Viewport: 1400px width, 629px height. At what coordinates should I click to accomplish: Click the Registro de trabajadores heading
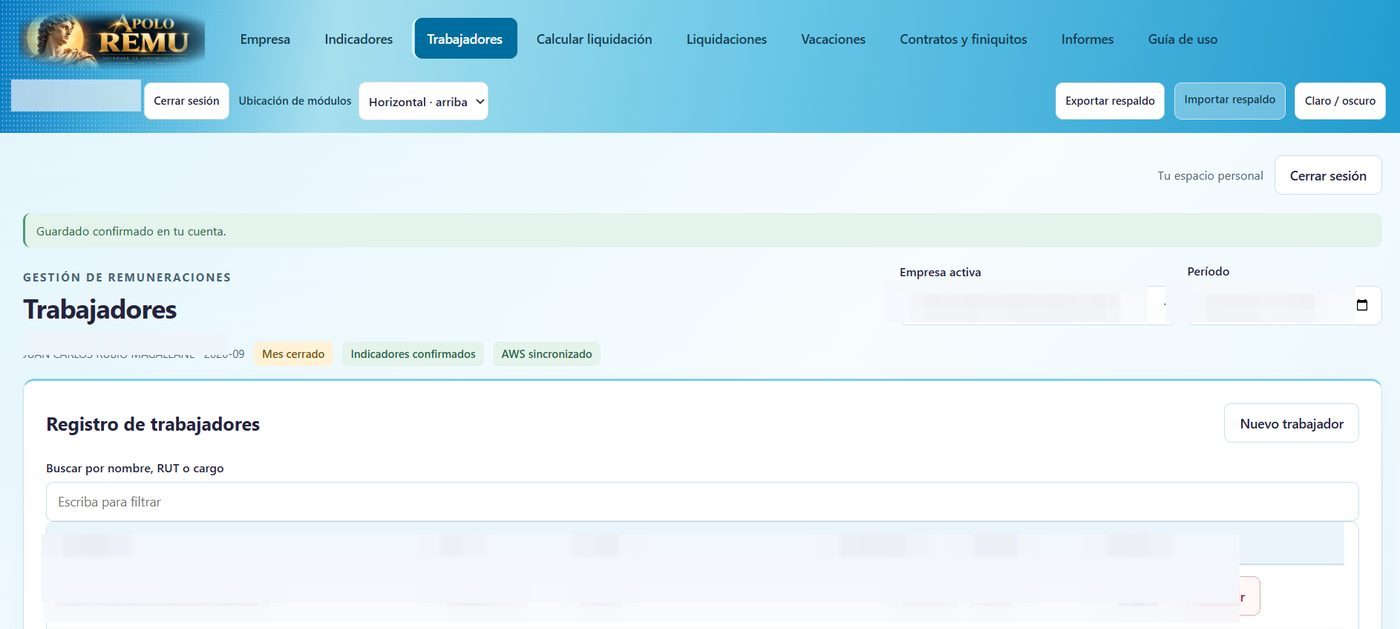click(153, 424)
